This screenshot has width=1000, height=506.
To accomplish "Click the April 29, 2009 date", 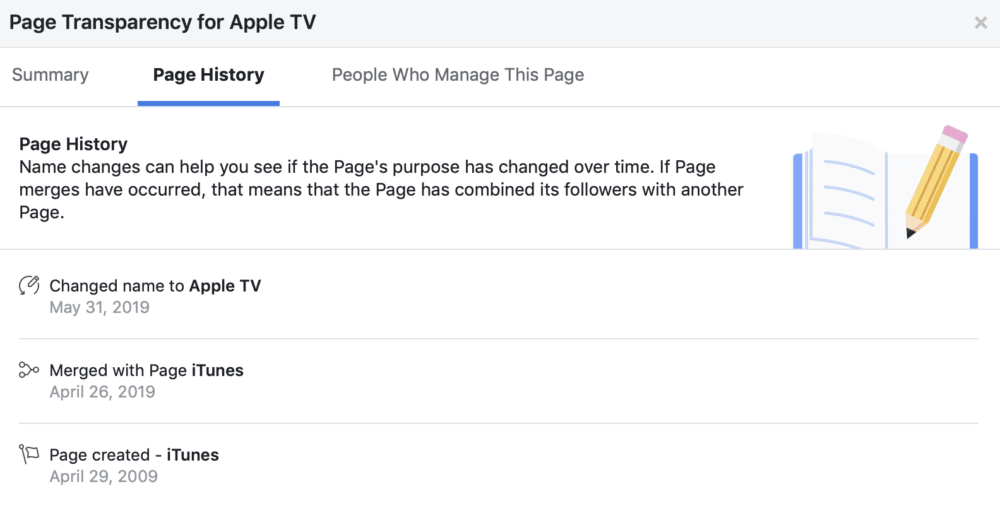I will click(x=103, y=477).
